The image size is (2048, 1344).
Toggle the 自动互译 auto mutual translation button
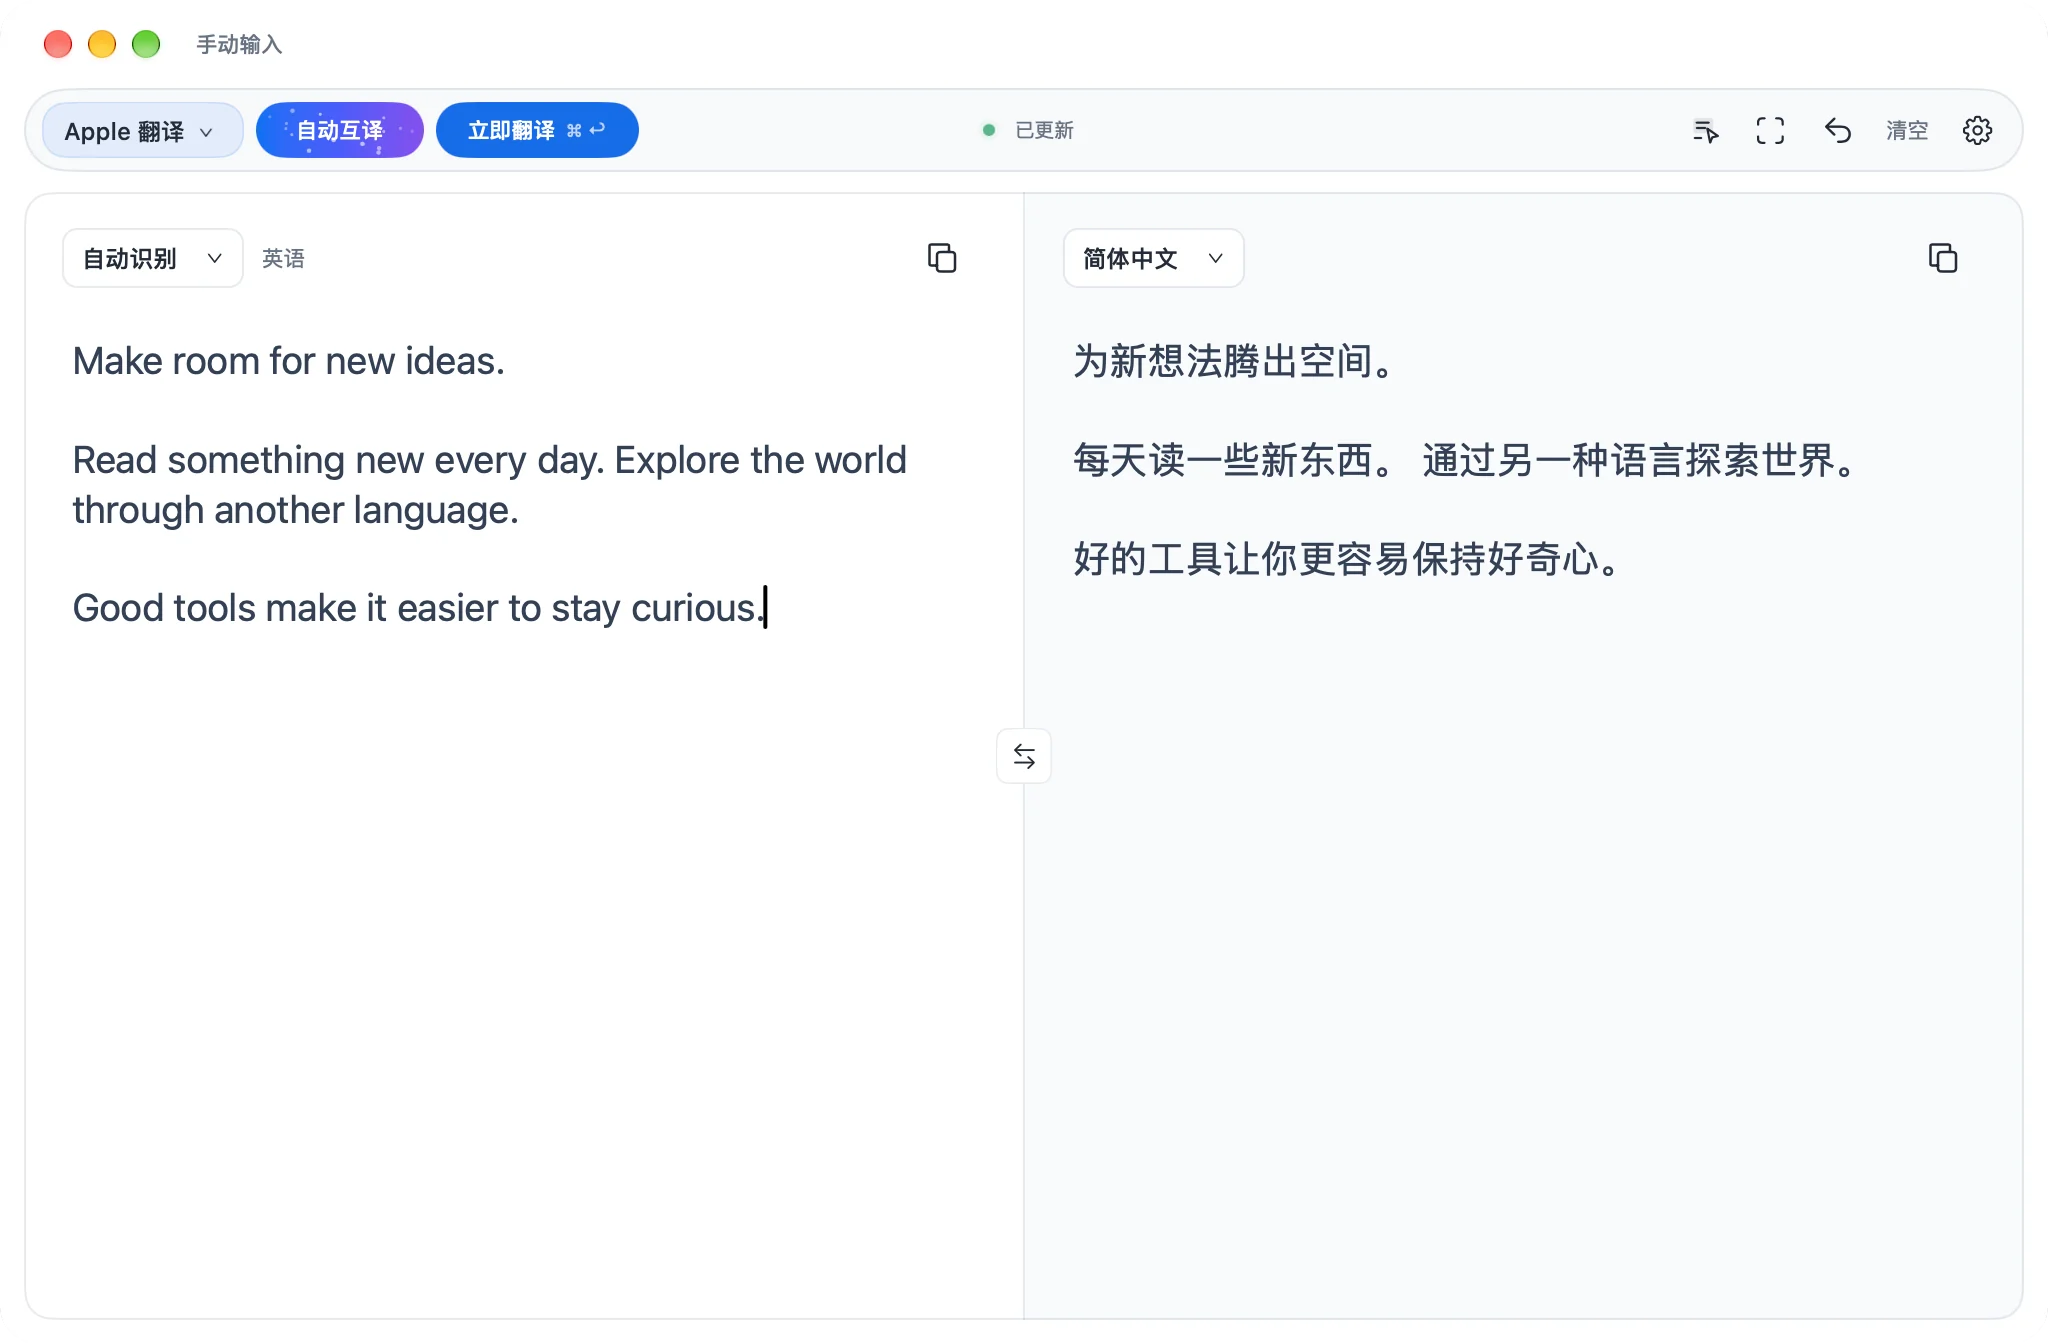click(340, 131)
